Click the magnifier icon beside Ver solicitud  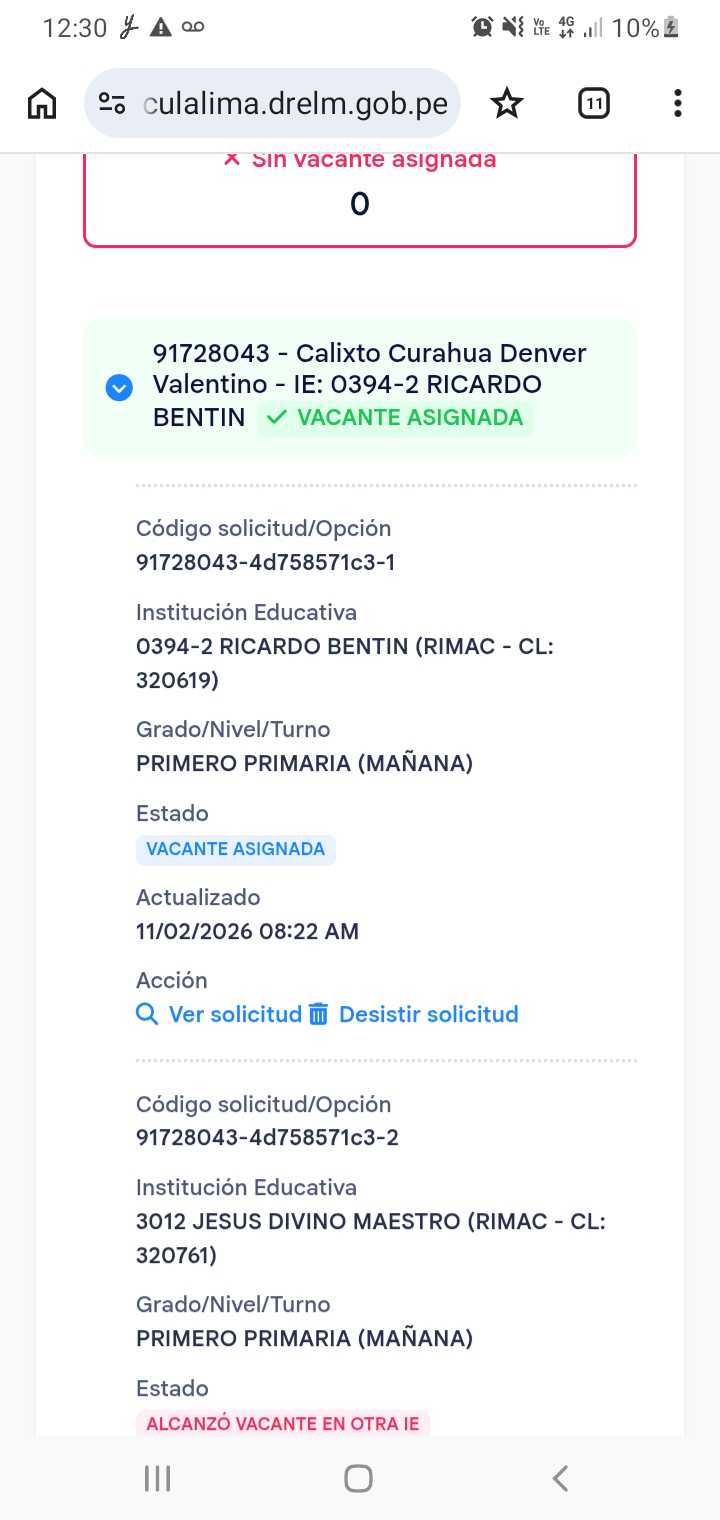pos(147,1014)
